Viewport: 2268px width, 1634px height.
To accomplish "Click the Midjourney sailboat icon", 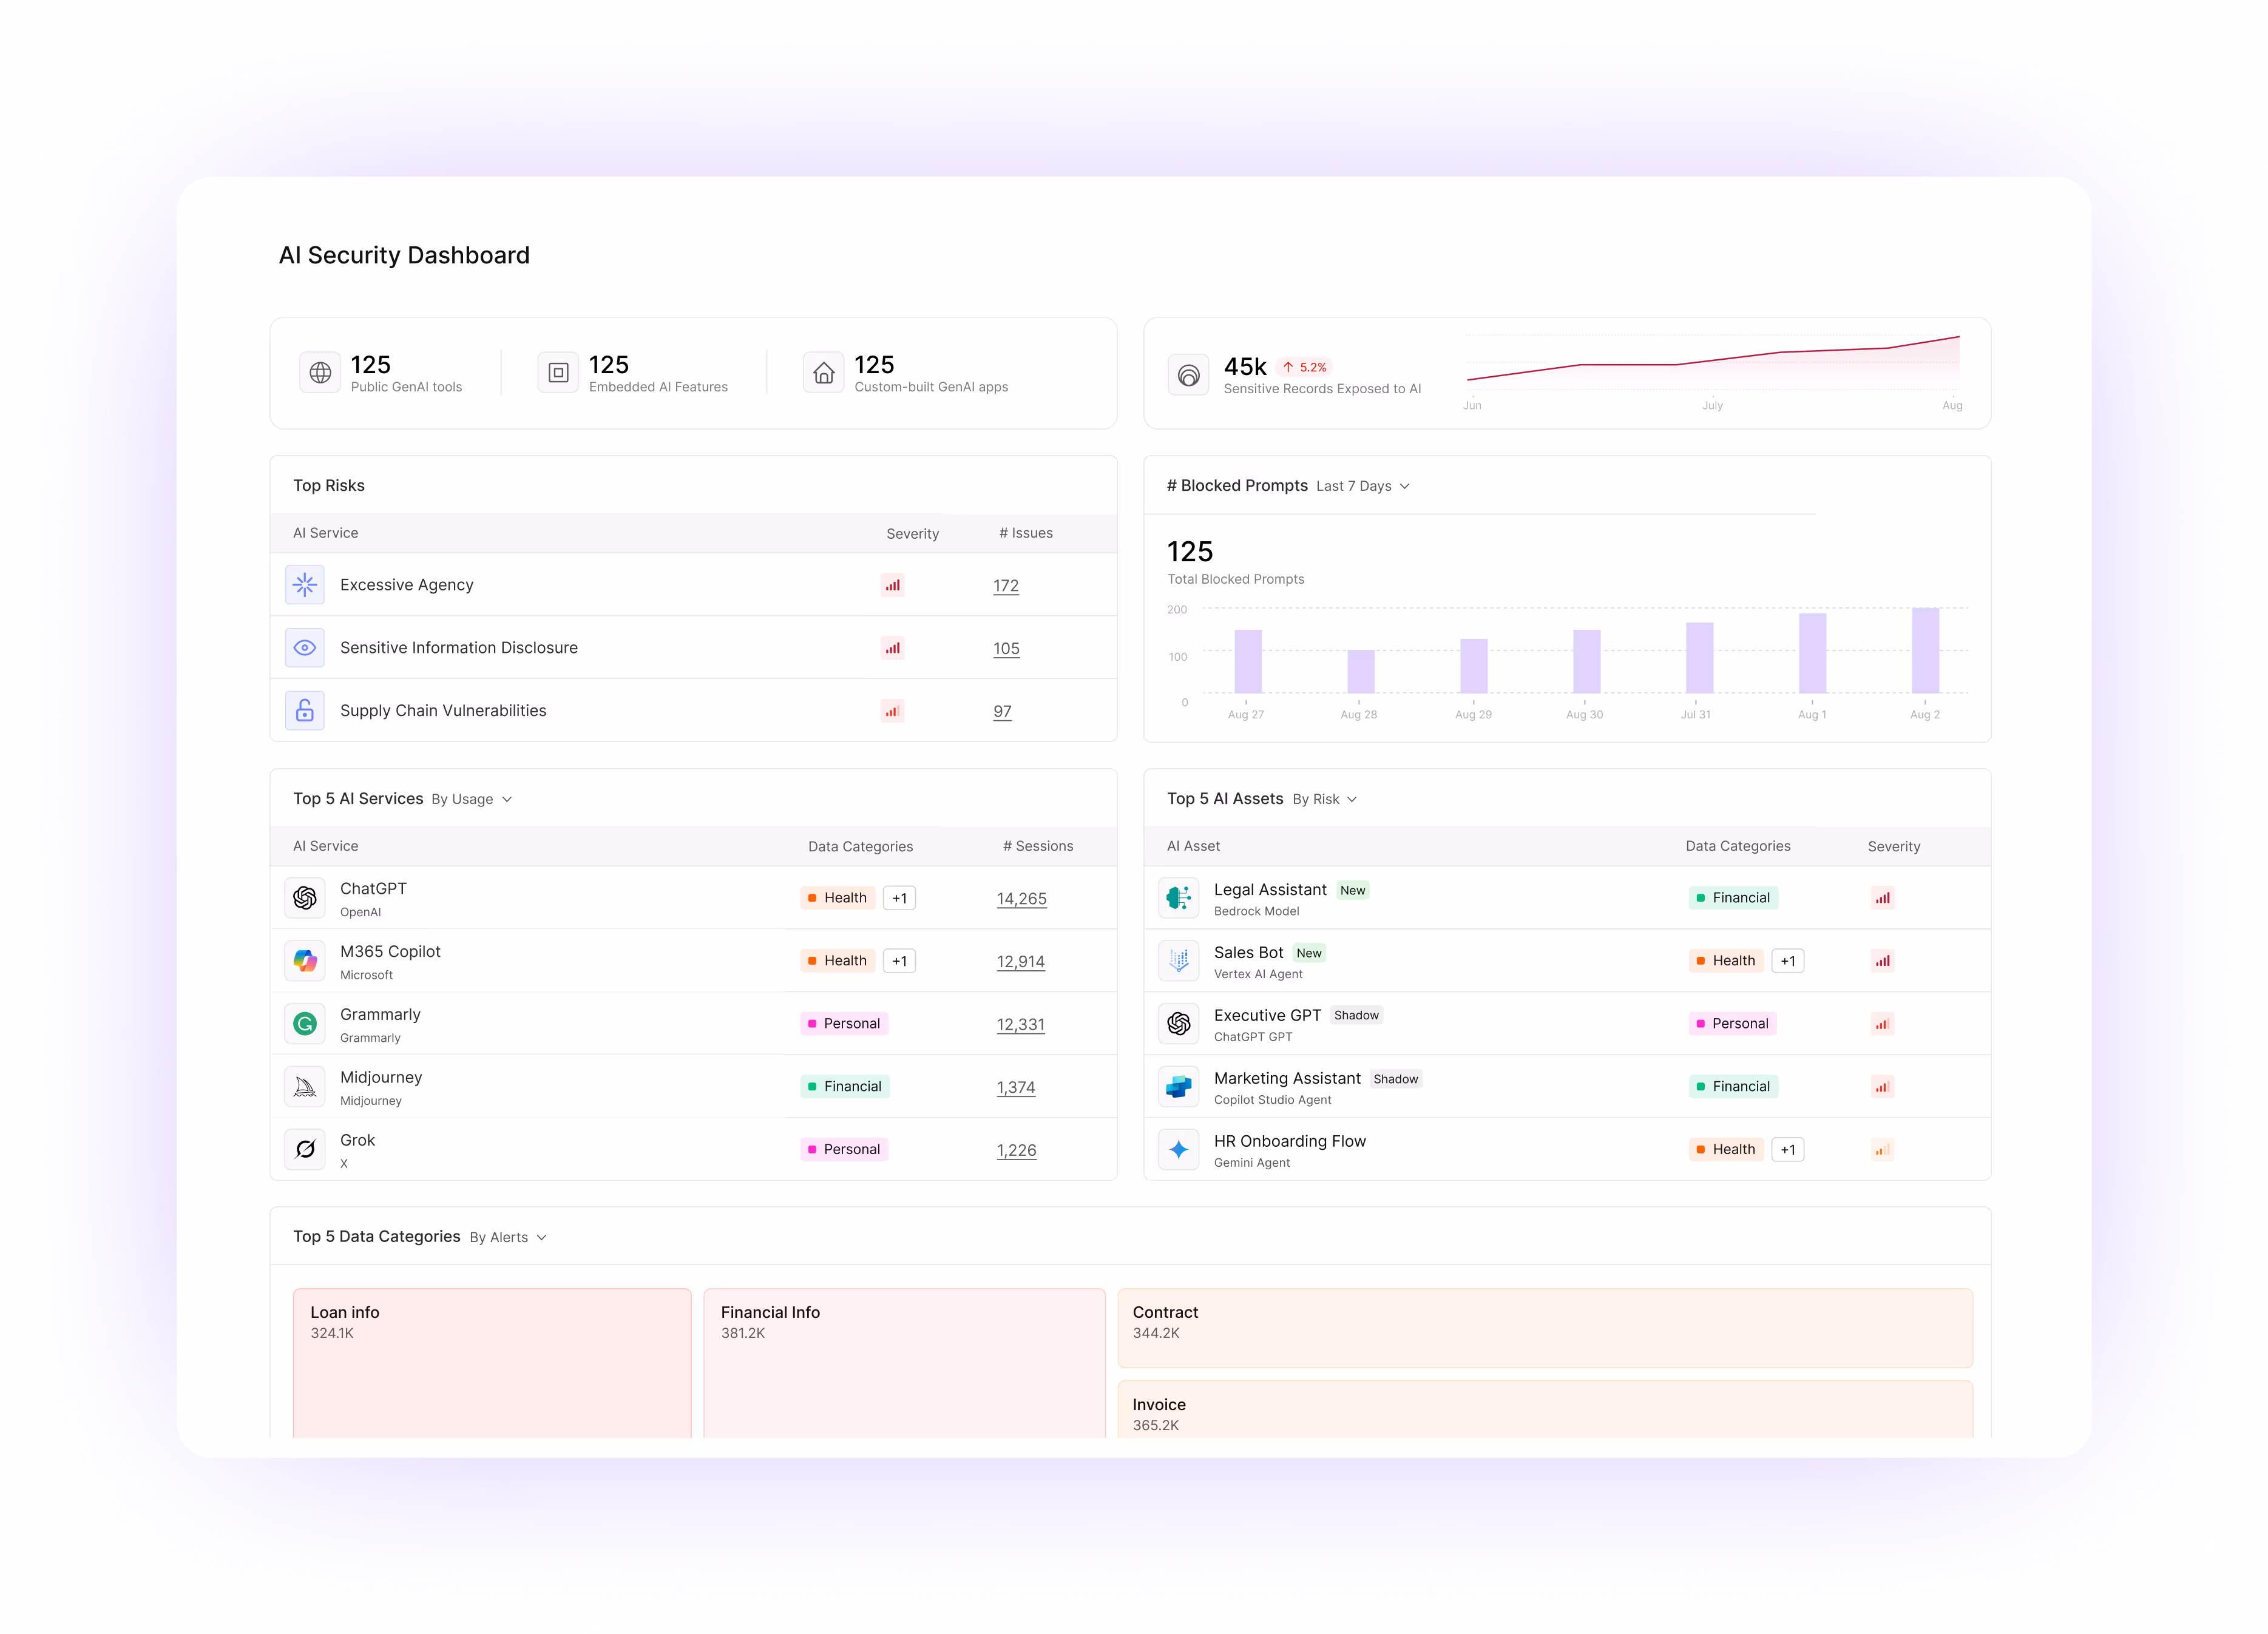I will 305,1087.
